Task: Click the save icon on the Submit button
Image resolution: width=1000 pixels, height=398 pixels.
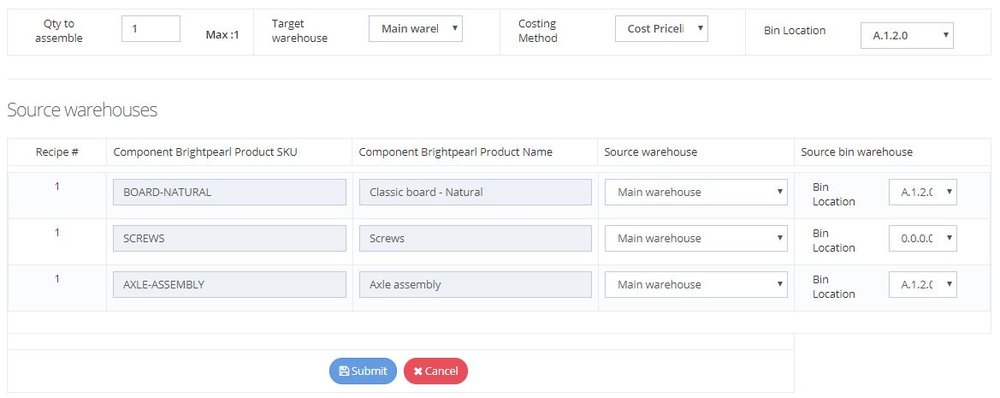Action: coord(344,371)
